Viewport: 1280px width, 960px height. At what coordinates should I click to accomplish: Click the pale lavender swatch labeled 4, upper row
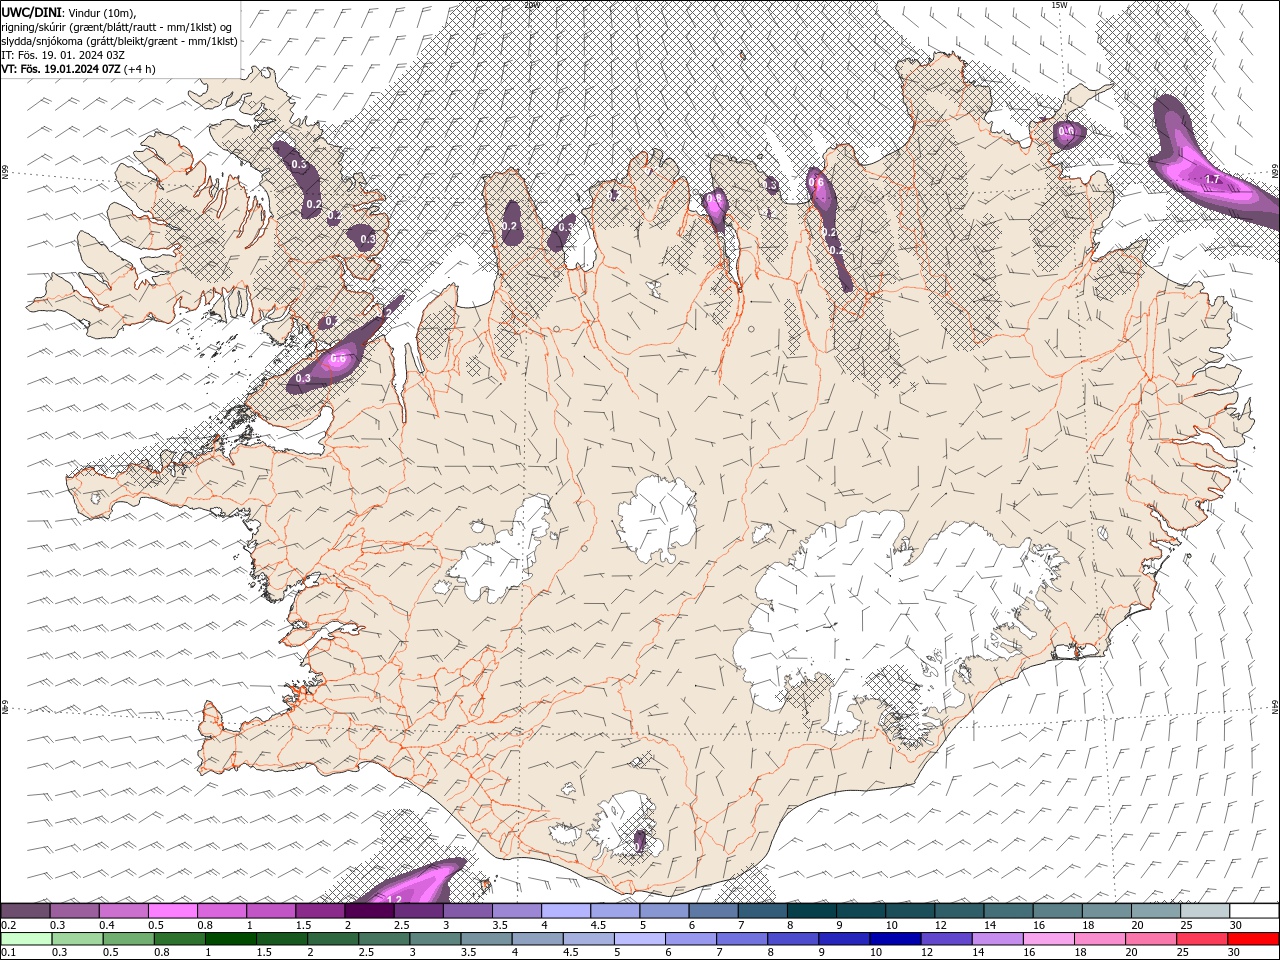pyautogui.click(x=566, y=911)
